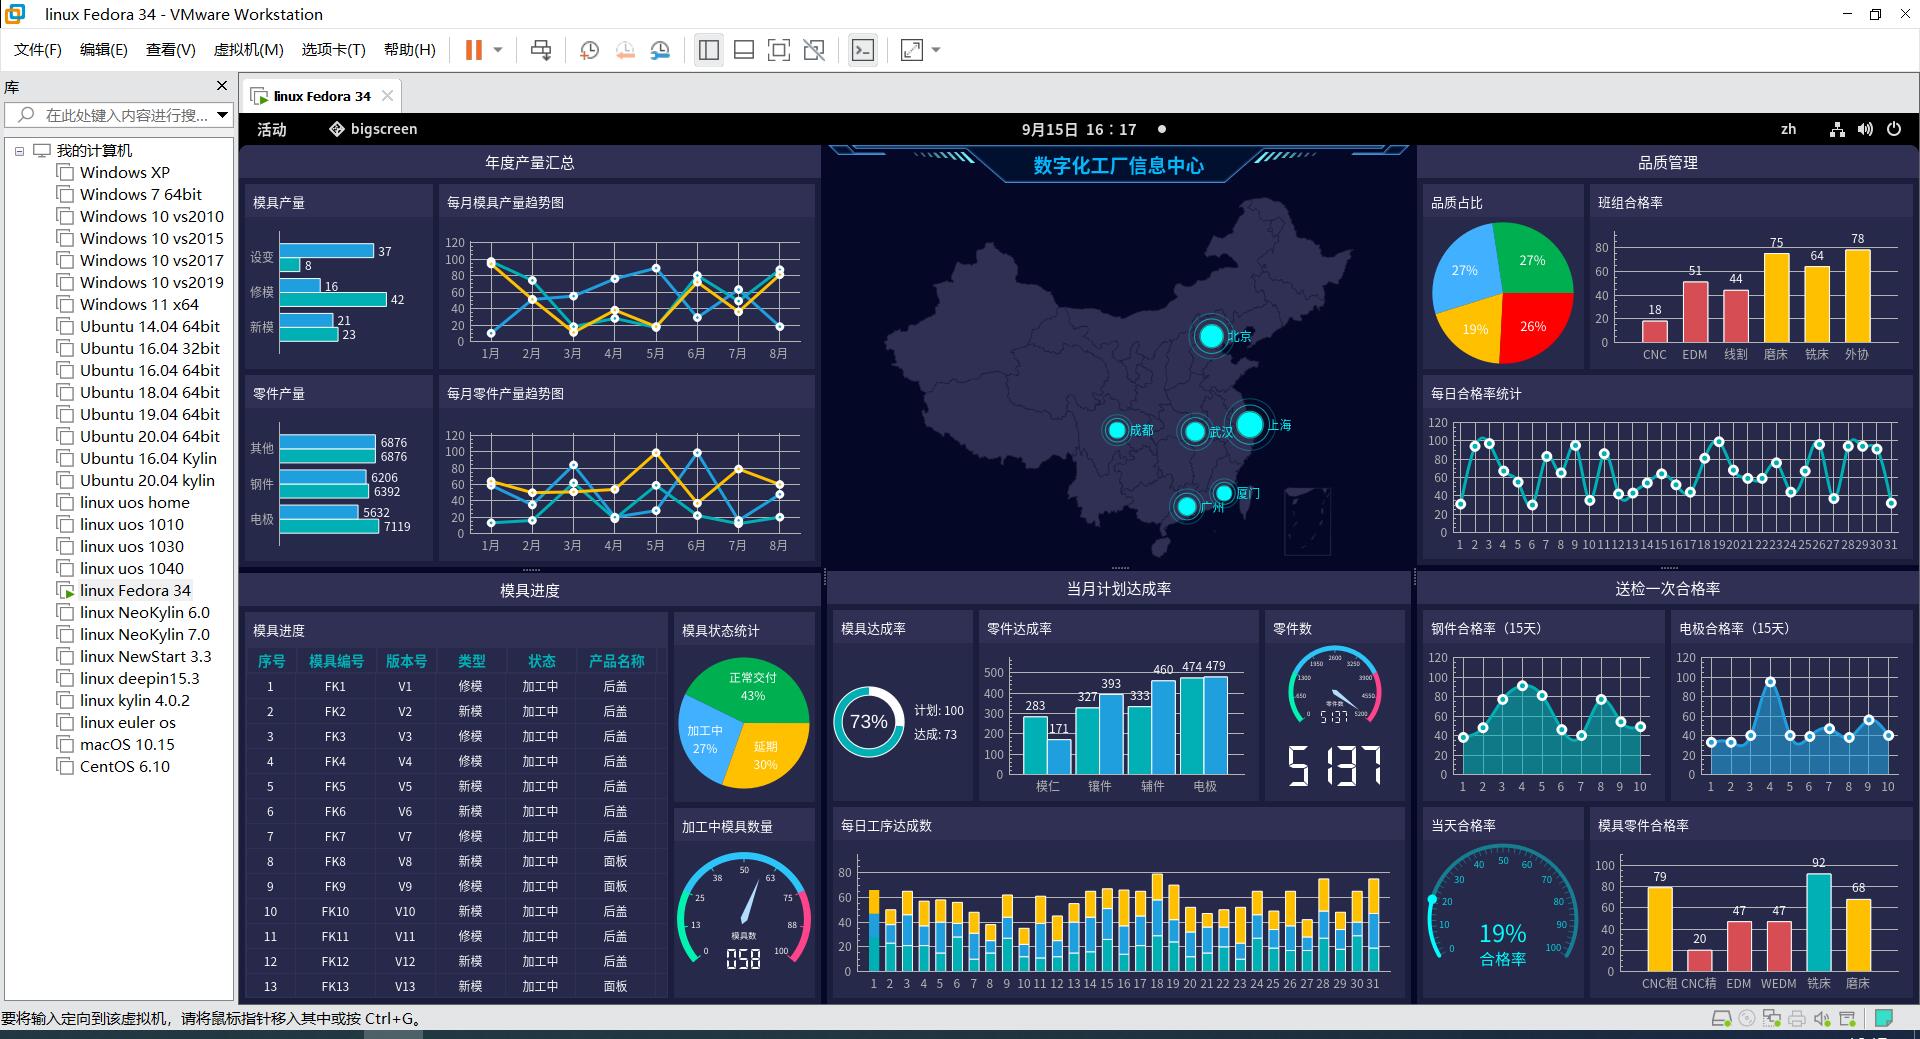Click Send Ctrl+Alt+Del toolbar icon

coord(541,50)
